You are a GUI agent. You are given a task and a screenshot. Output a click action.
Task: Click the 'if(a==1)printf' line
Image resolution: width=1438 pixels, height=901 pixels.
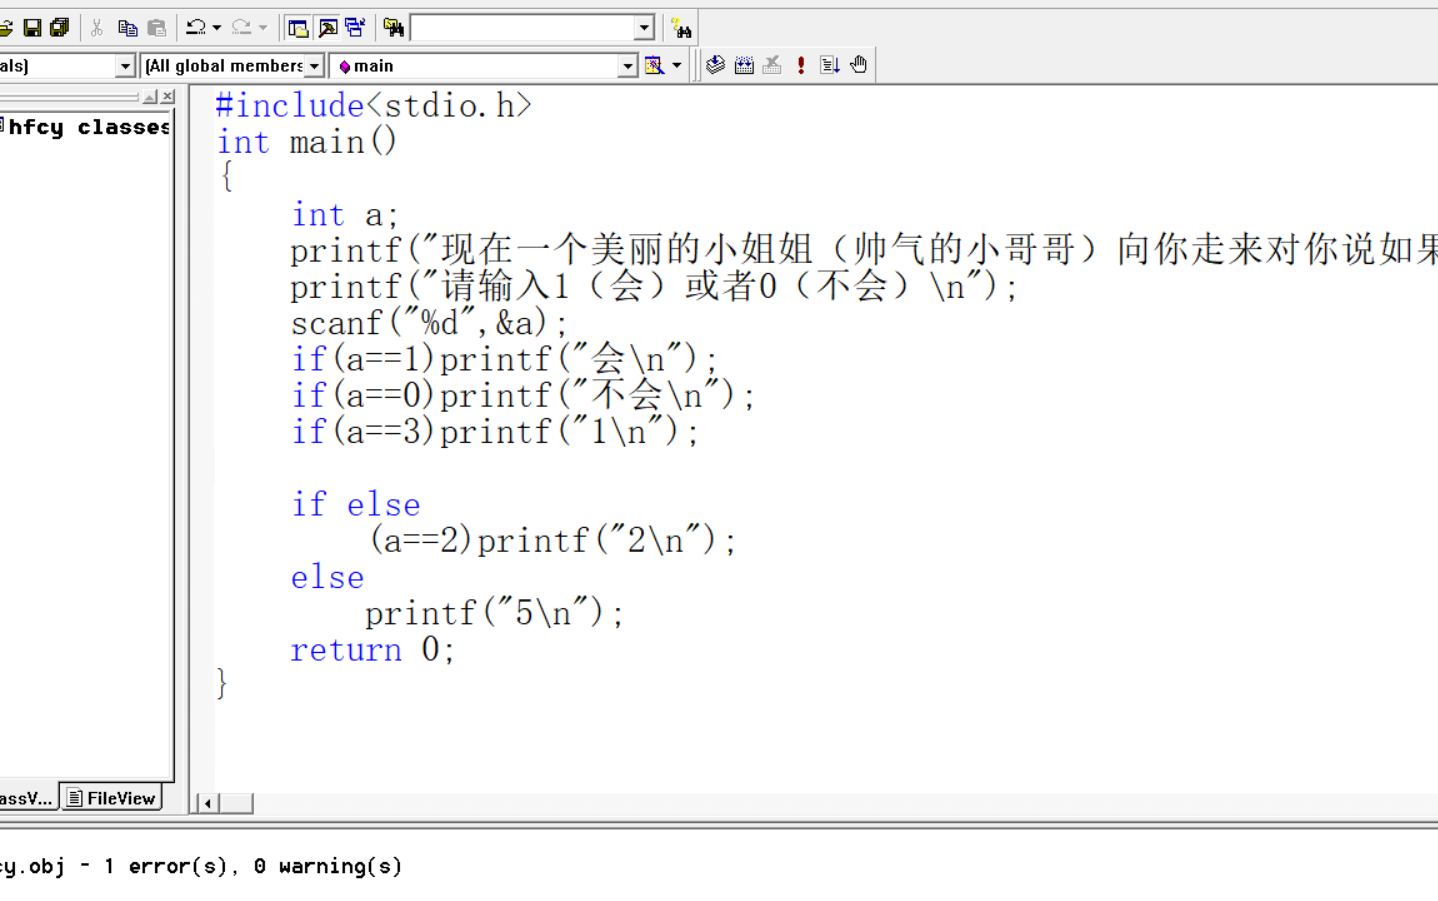[x=504, y=359]
